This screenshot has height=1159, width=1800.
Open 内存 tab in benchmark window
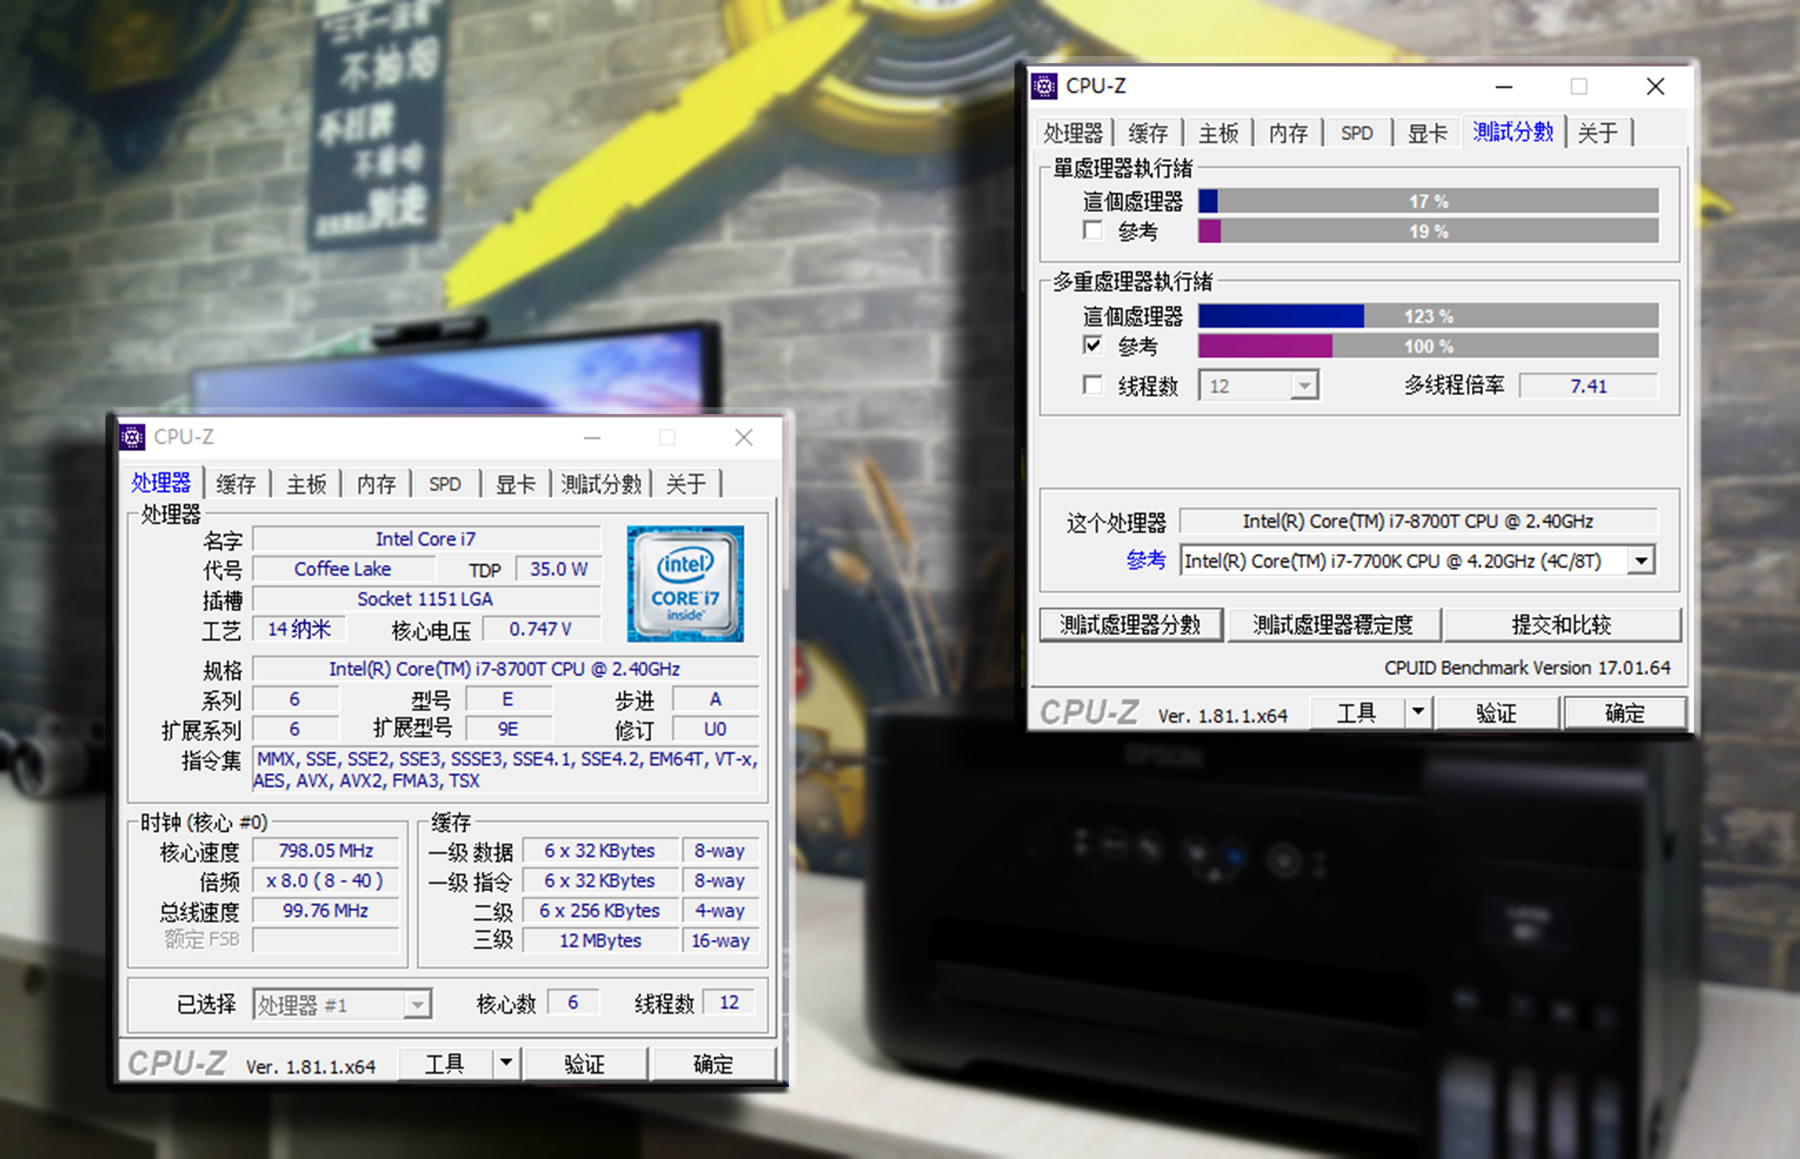pyautogui.click(x=1288, y=133)
